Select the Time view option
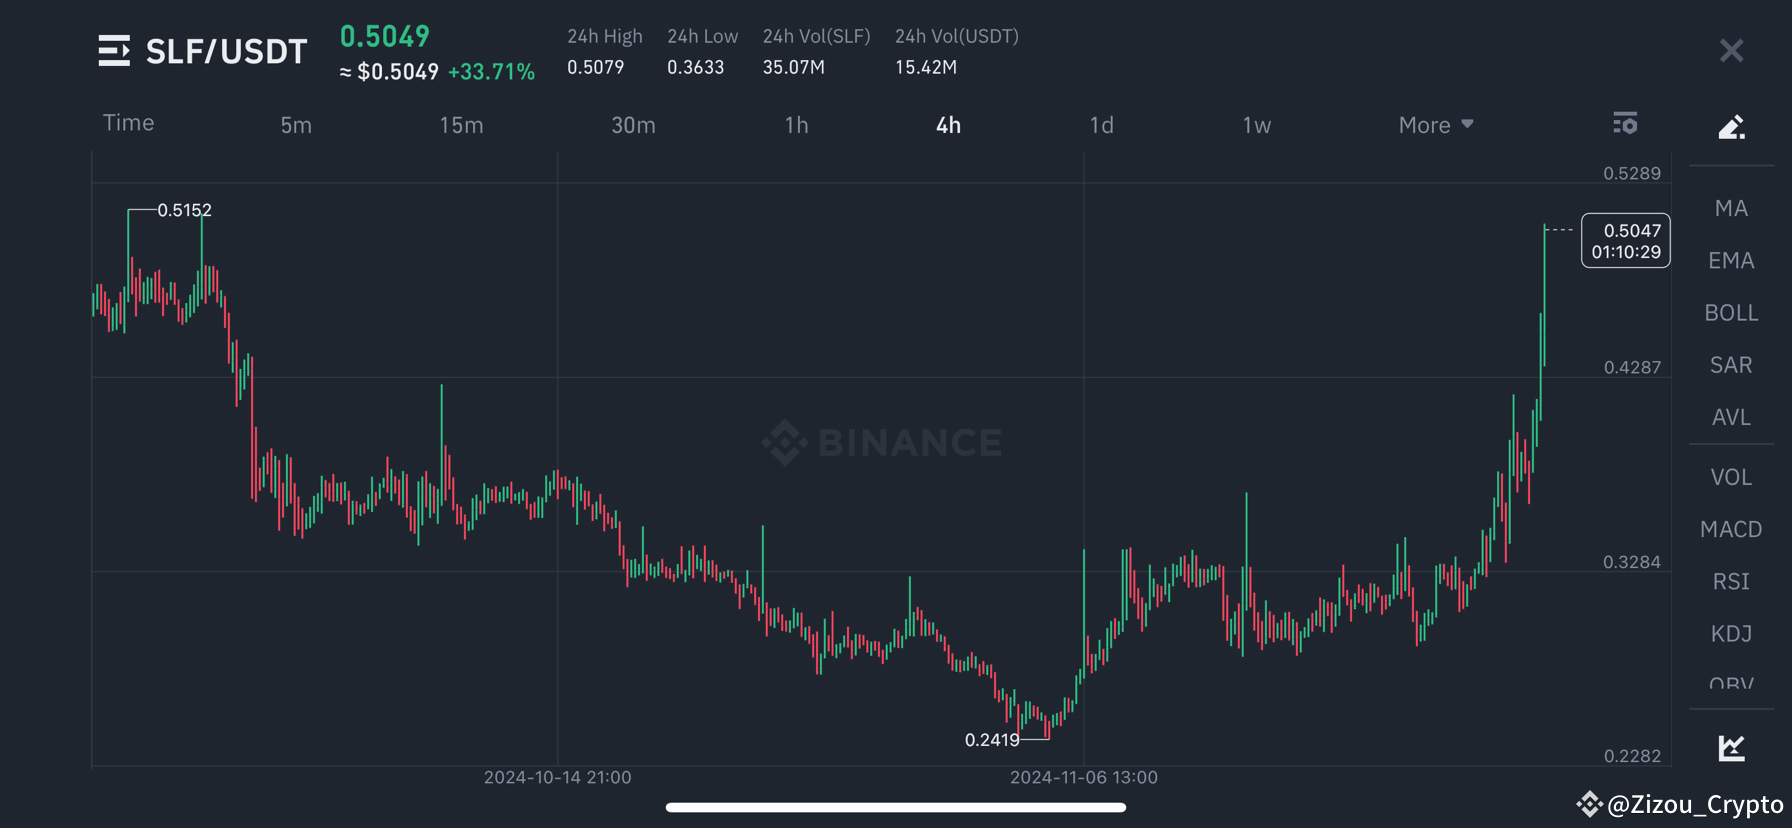Viewport: 1792px width, 828px height. [x=128, y=122]
